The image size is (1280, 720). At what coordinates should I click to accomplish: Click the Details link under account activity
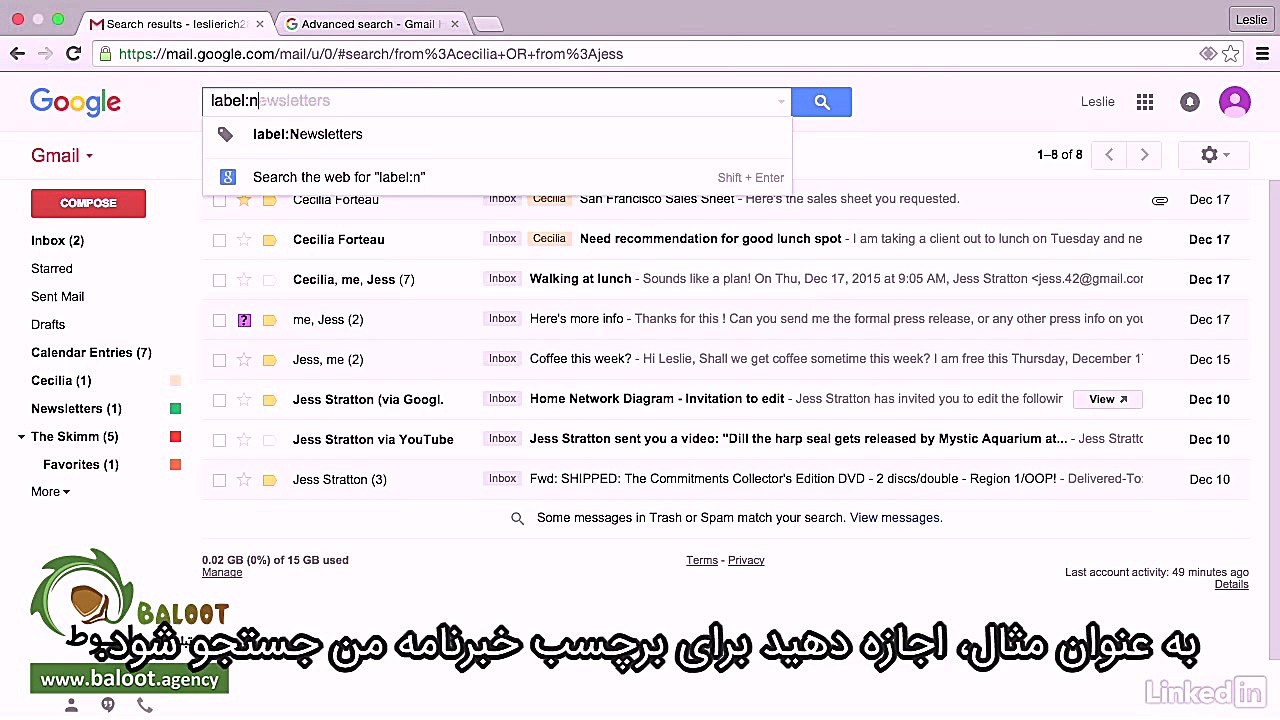pyautogui.click(x=1231, y=585)
